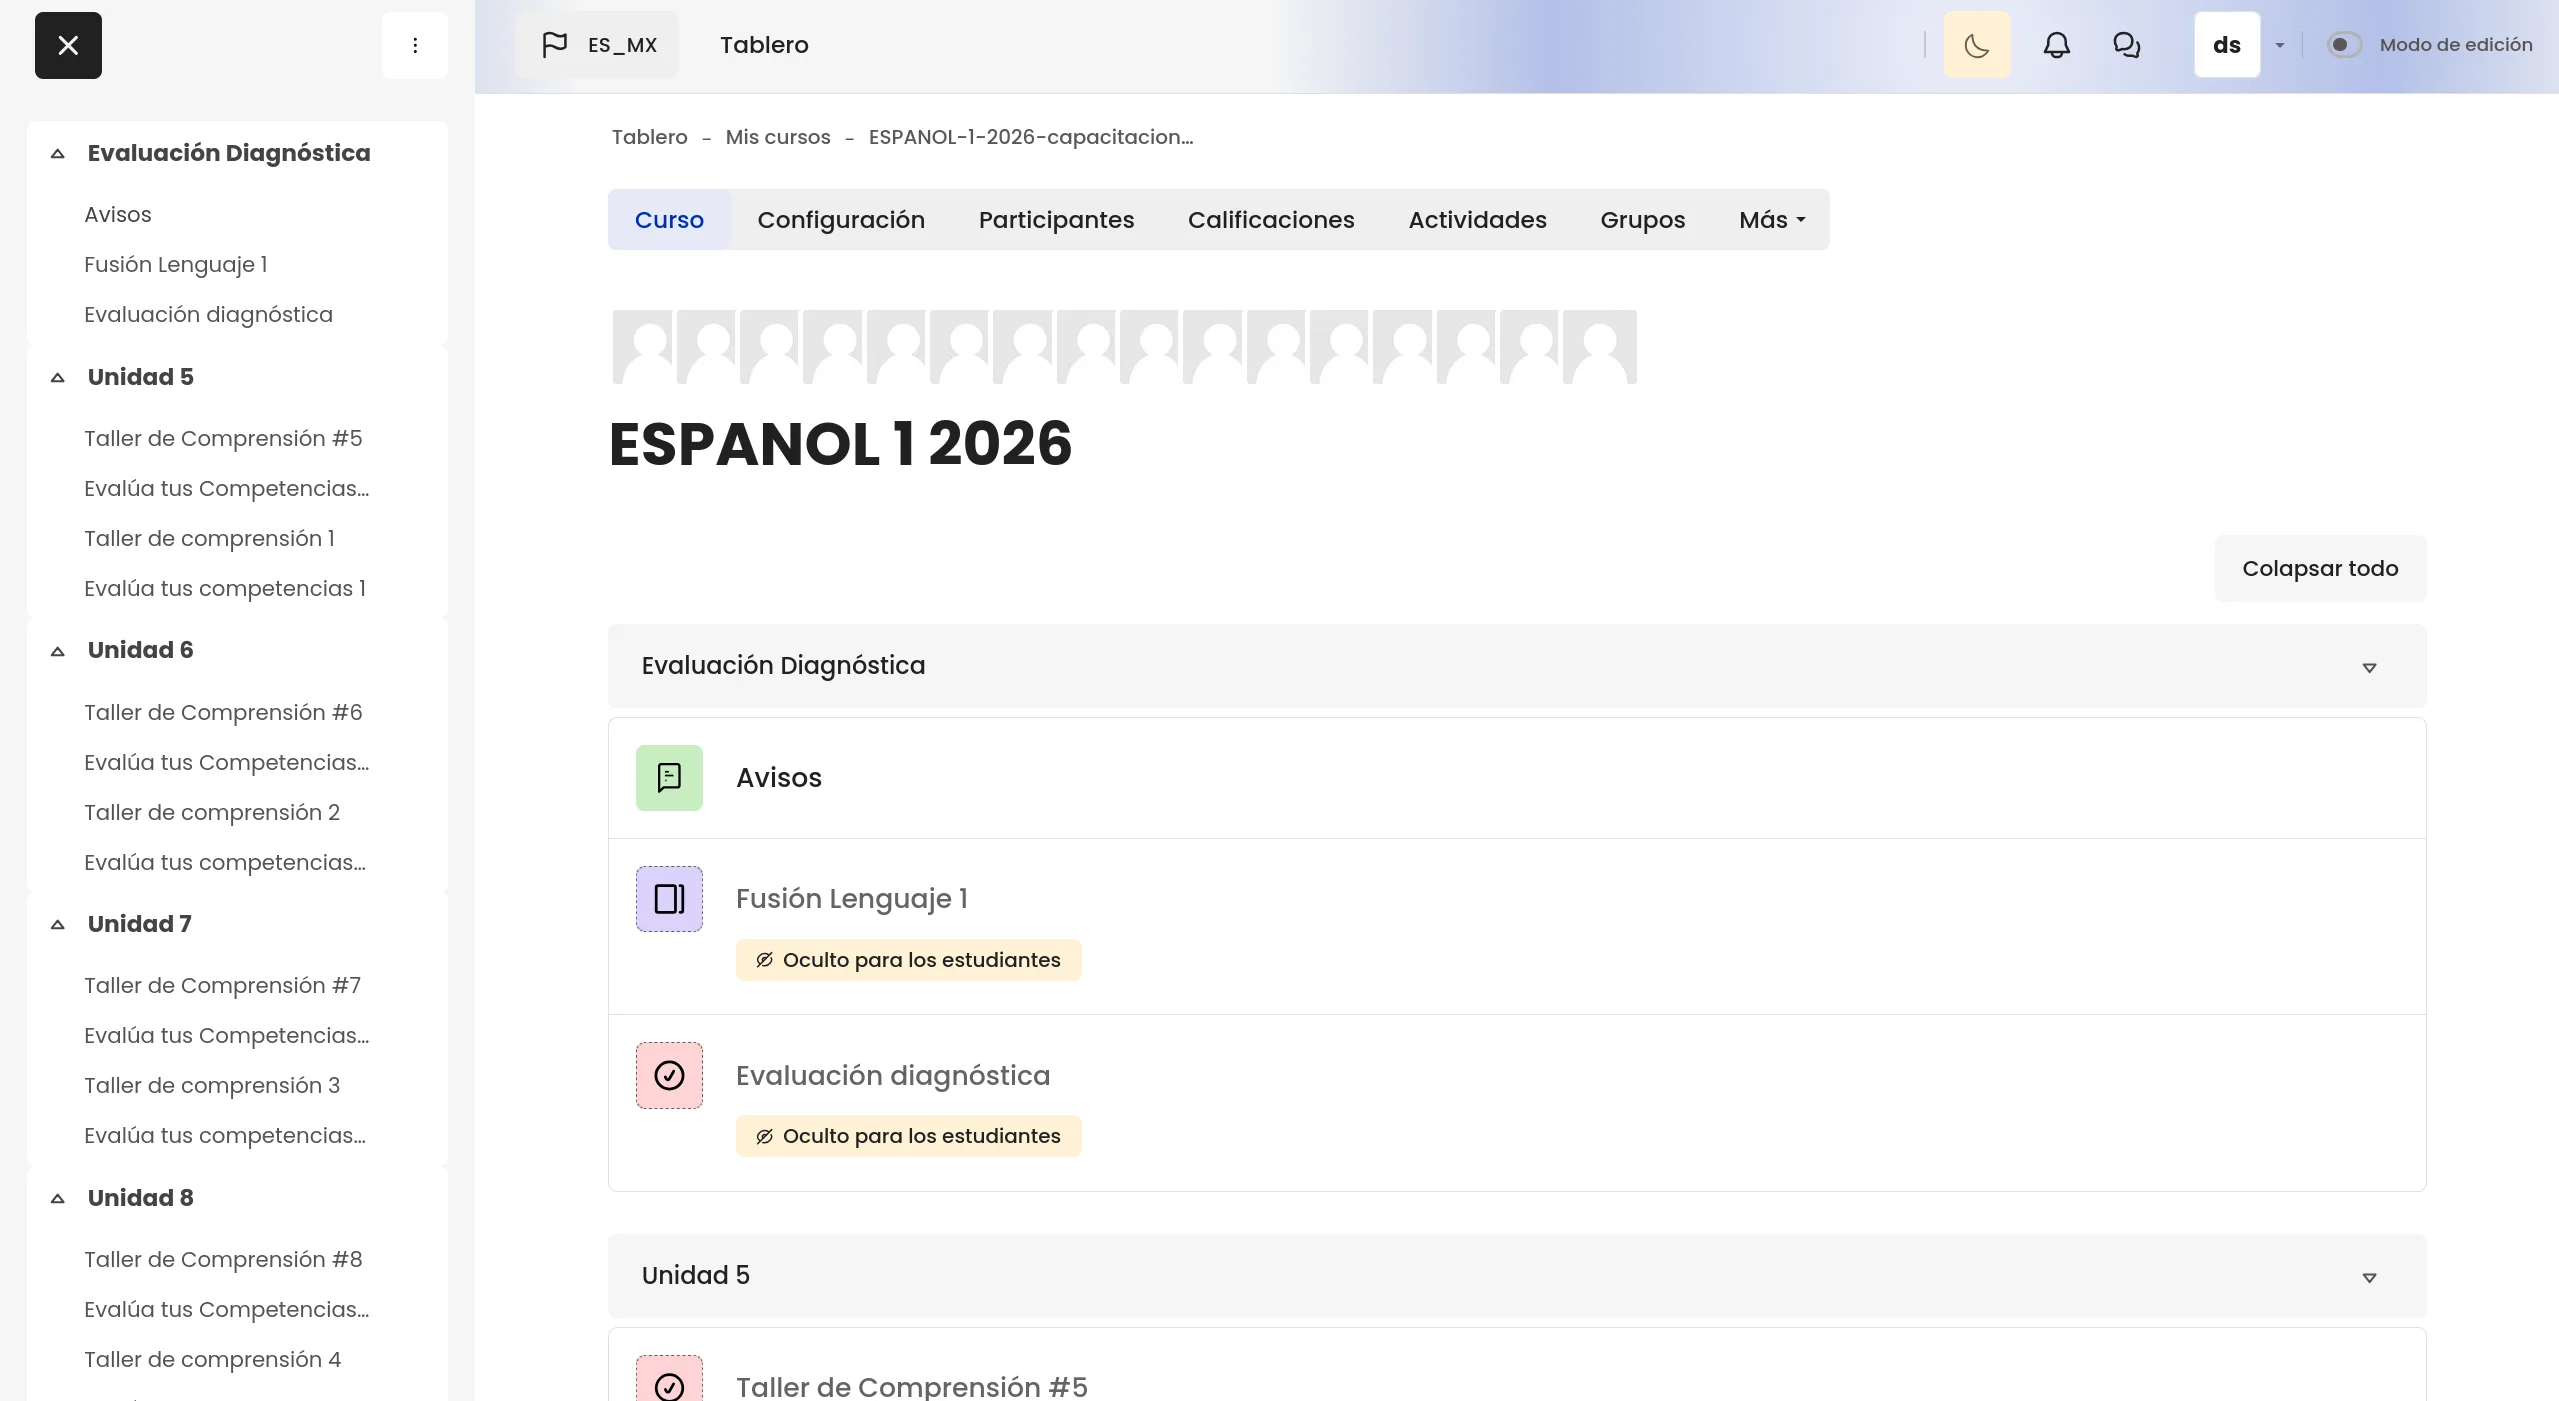2559x1401 pixels.
Task: Collapse Unidad 8 in the course index
Action: (x=58, y=1199)
